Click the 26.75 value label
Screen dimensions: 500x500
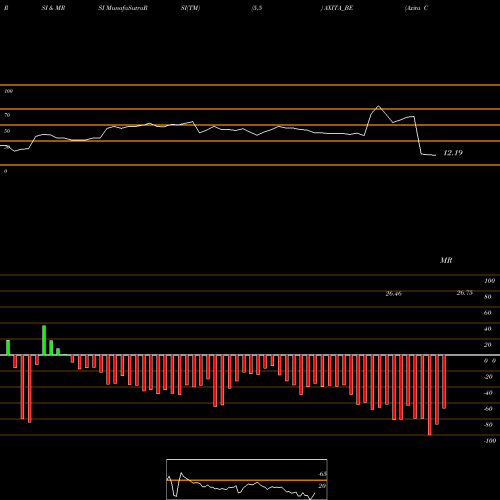(x=465, y=293)
